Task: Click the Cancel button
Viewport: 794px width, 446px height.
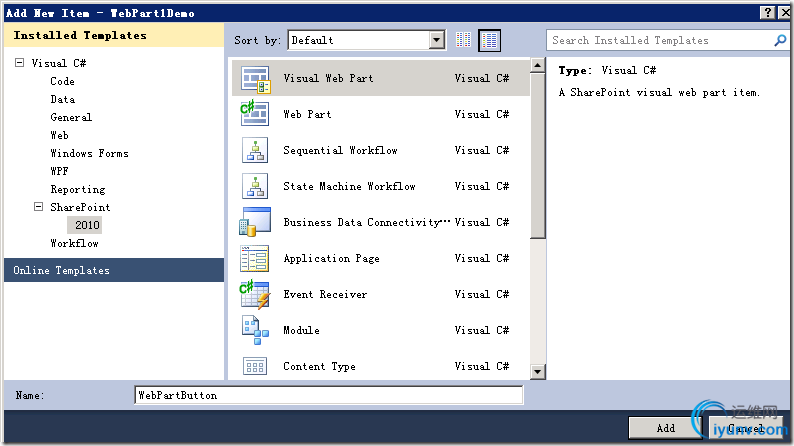Action: tap(745, 428)
